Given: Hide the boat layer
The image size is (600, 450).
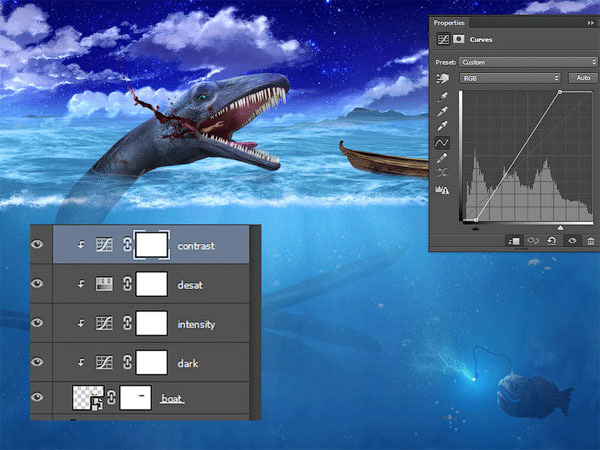Looking at the screenshot, I should coord(37,397).
